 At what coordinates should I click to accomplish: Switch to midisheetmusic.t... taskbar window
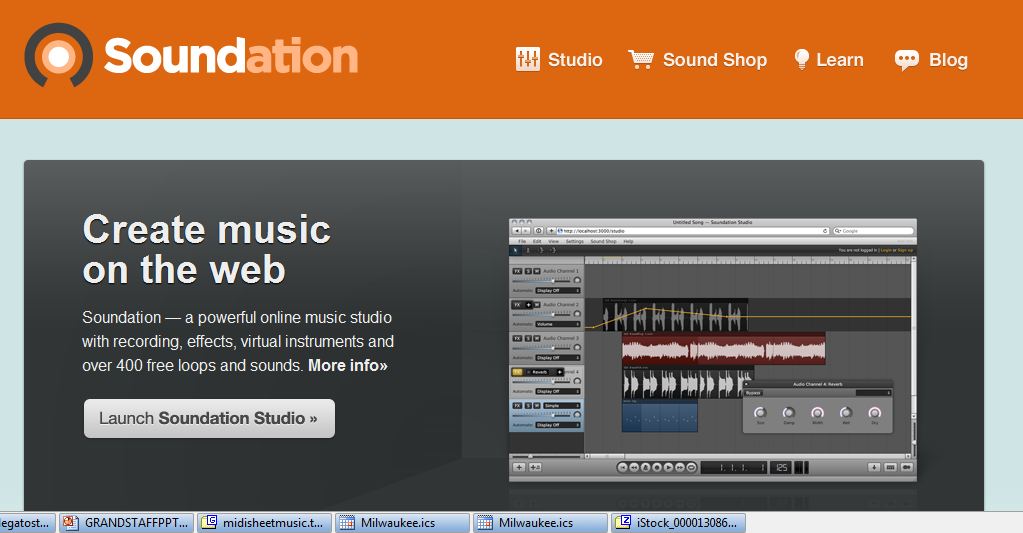264,523
